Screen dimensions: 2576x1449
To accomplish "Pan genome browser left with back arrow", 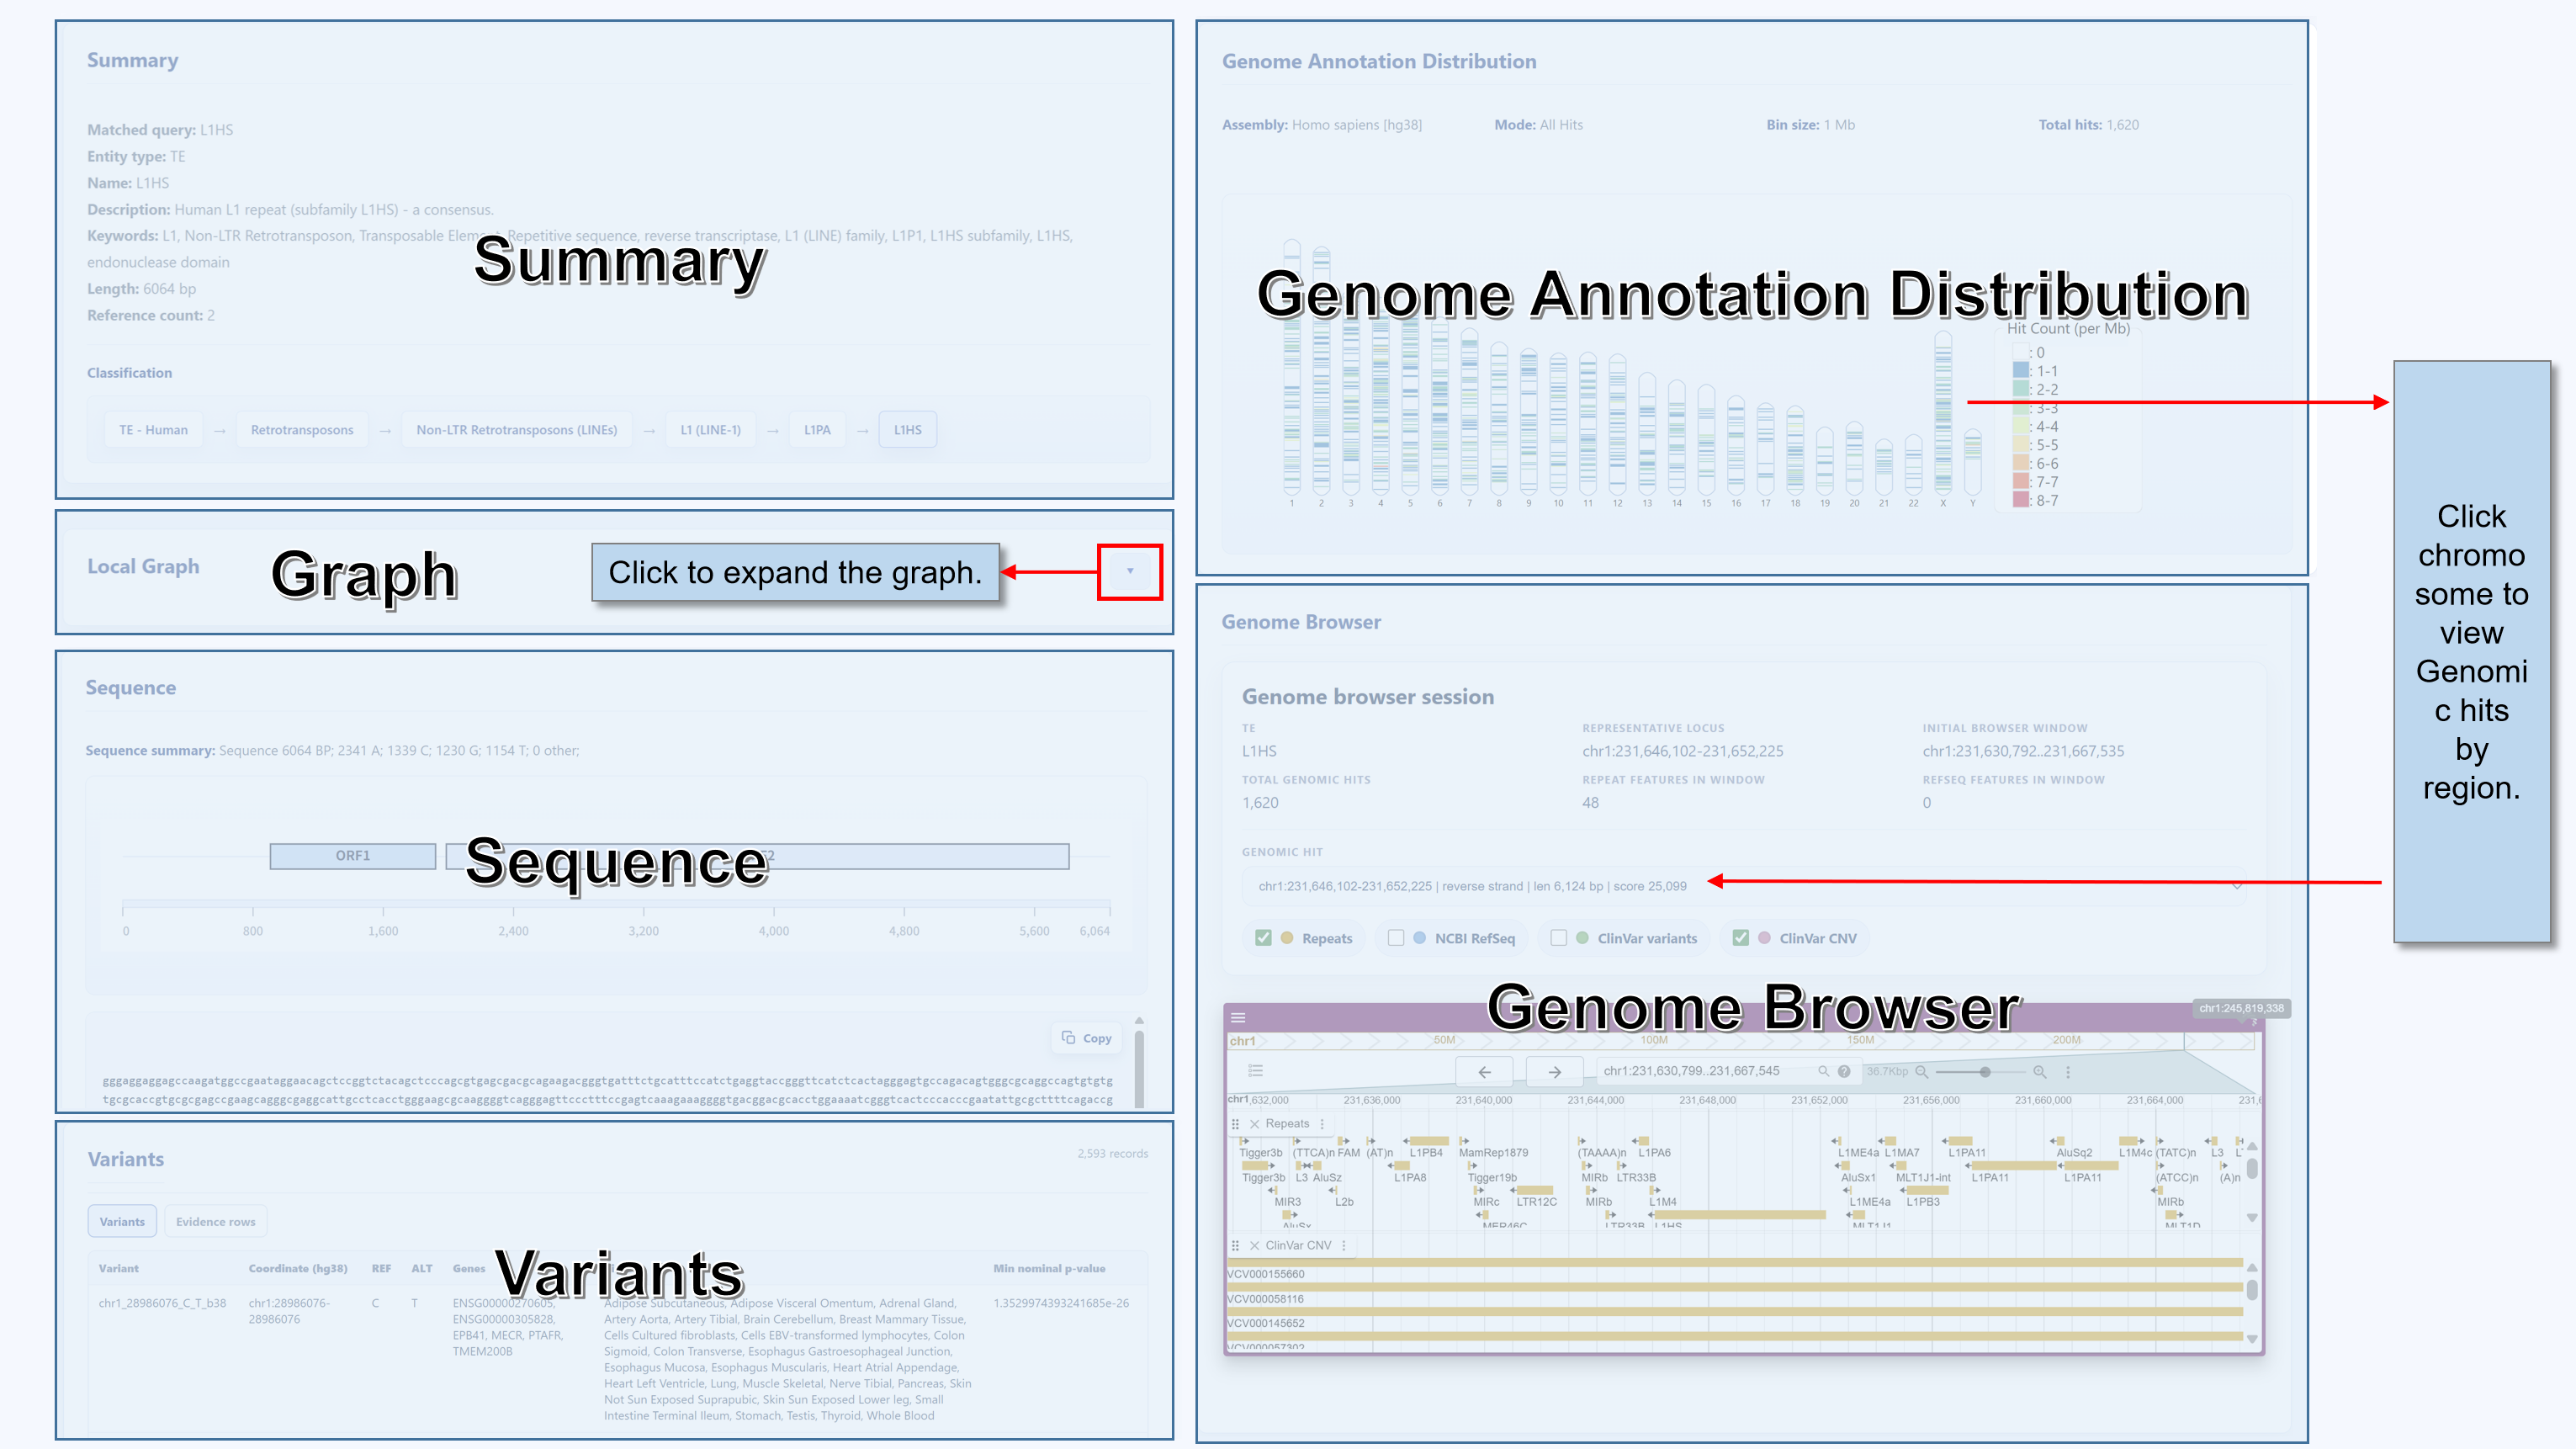I will (x=1484, y=1071).
